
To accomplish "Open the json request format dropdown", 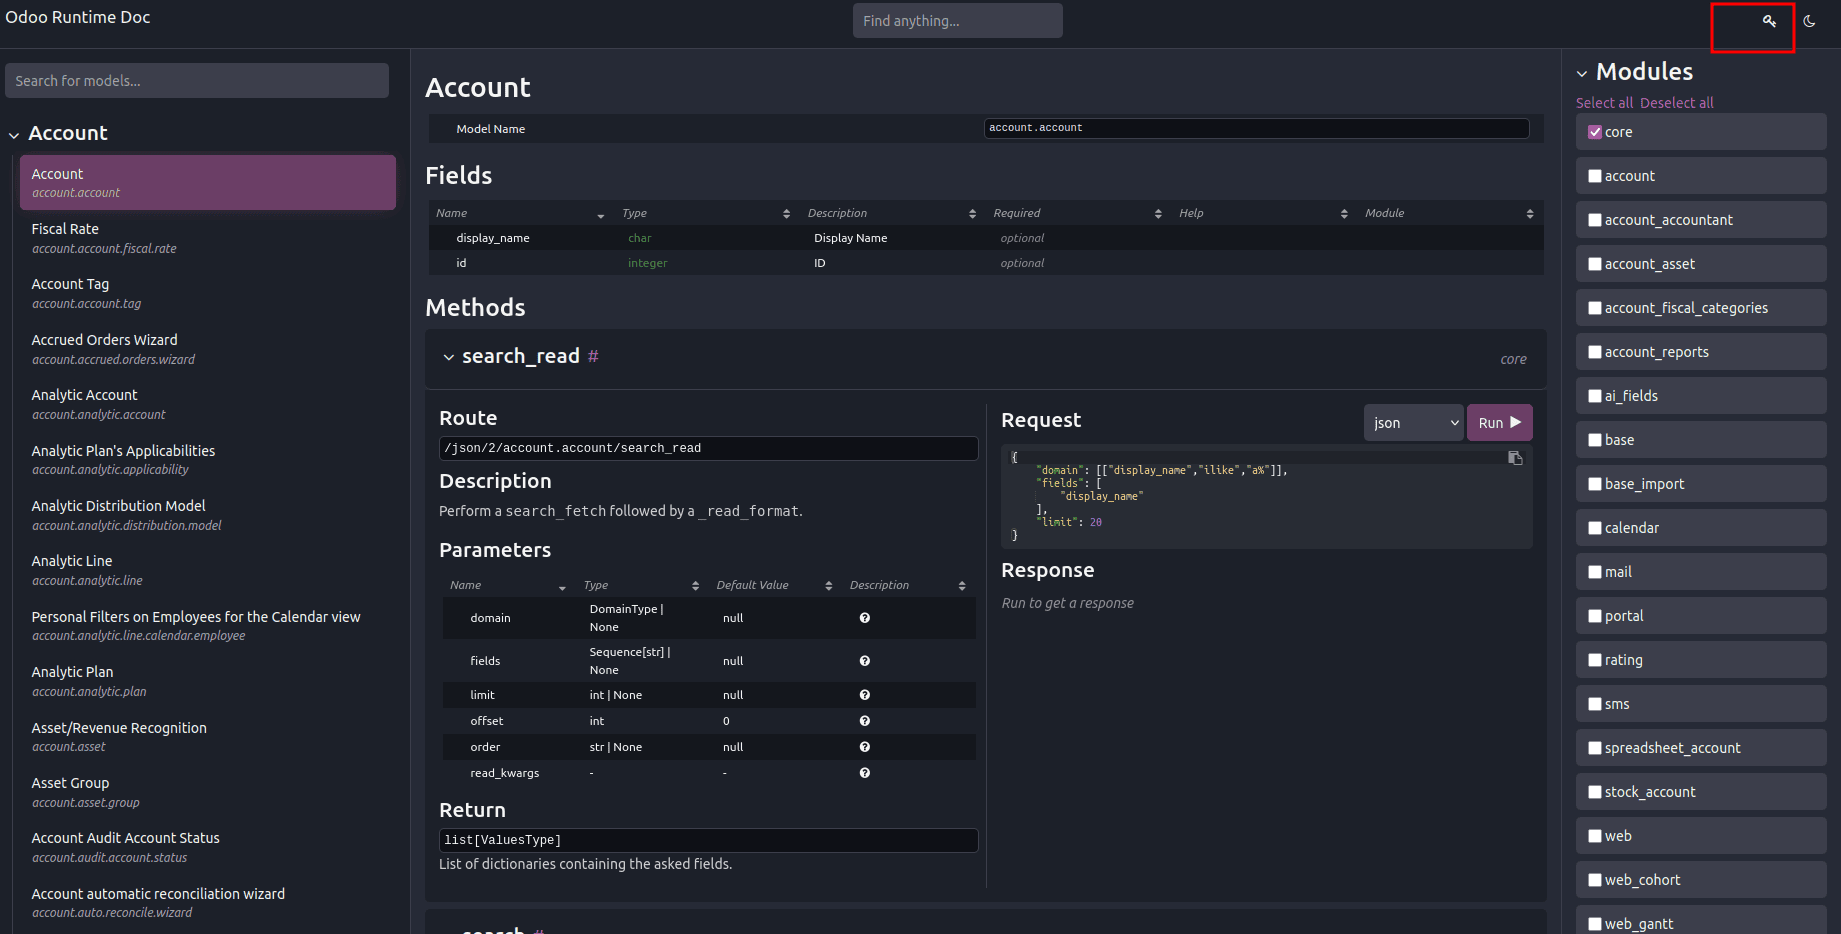I will point(1414,423).
